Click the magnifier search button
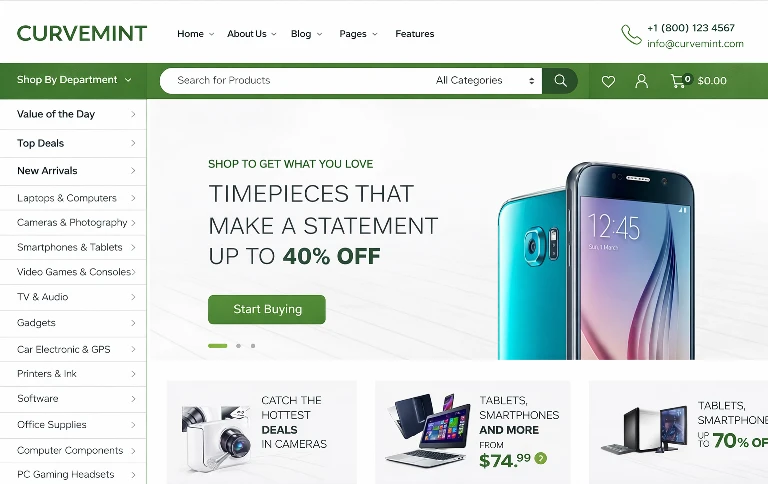Screen dimensions: 768x484 (x=560, y=81)
